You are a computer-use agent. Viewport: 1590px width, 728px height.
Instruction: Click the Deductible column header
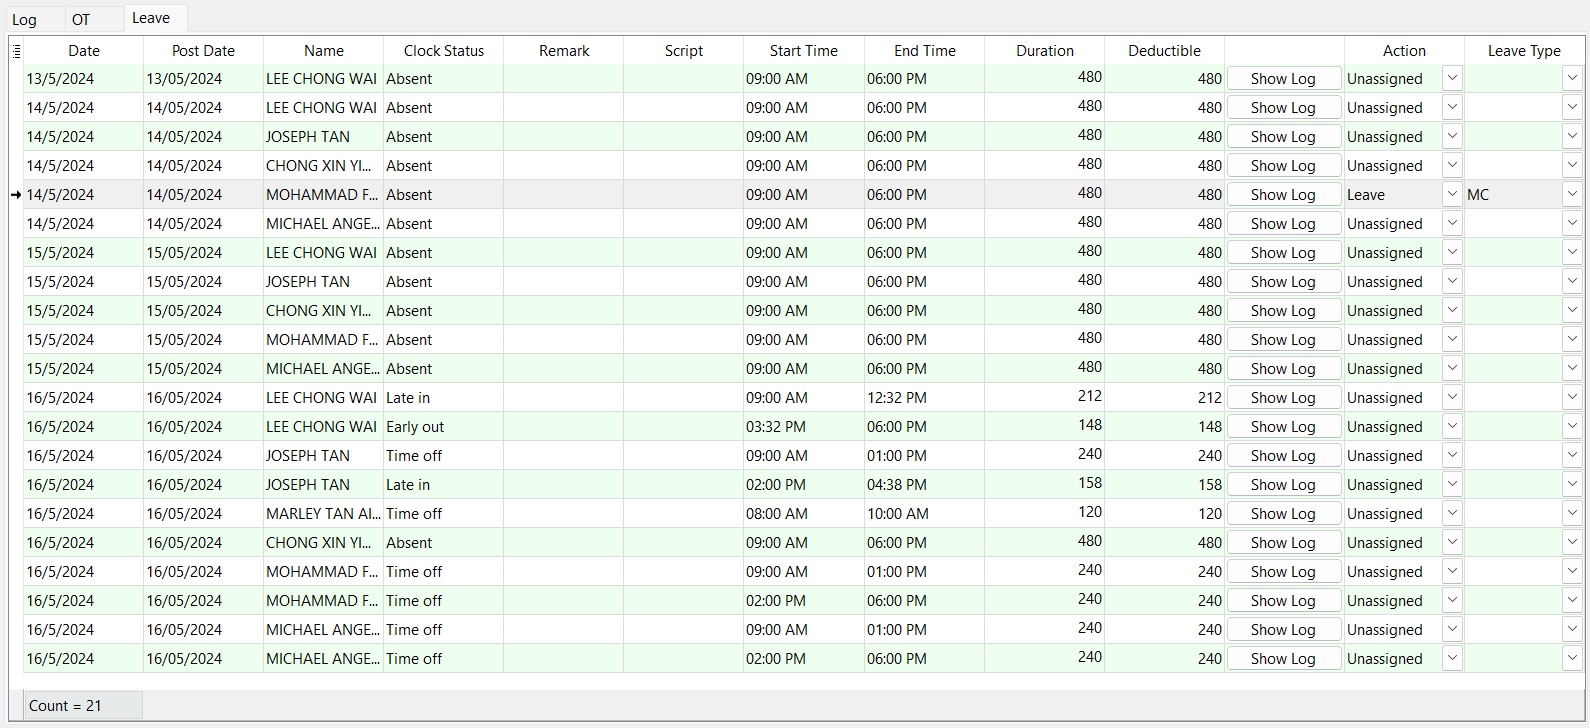coord(1164,51)
